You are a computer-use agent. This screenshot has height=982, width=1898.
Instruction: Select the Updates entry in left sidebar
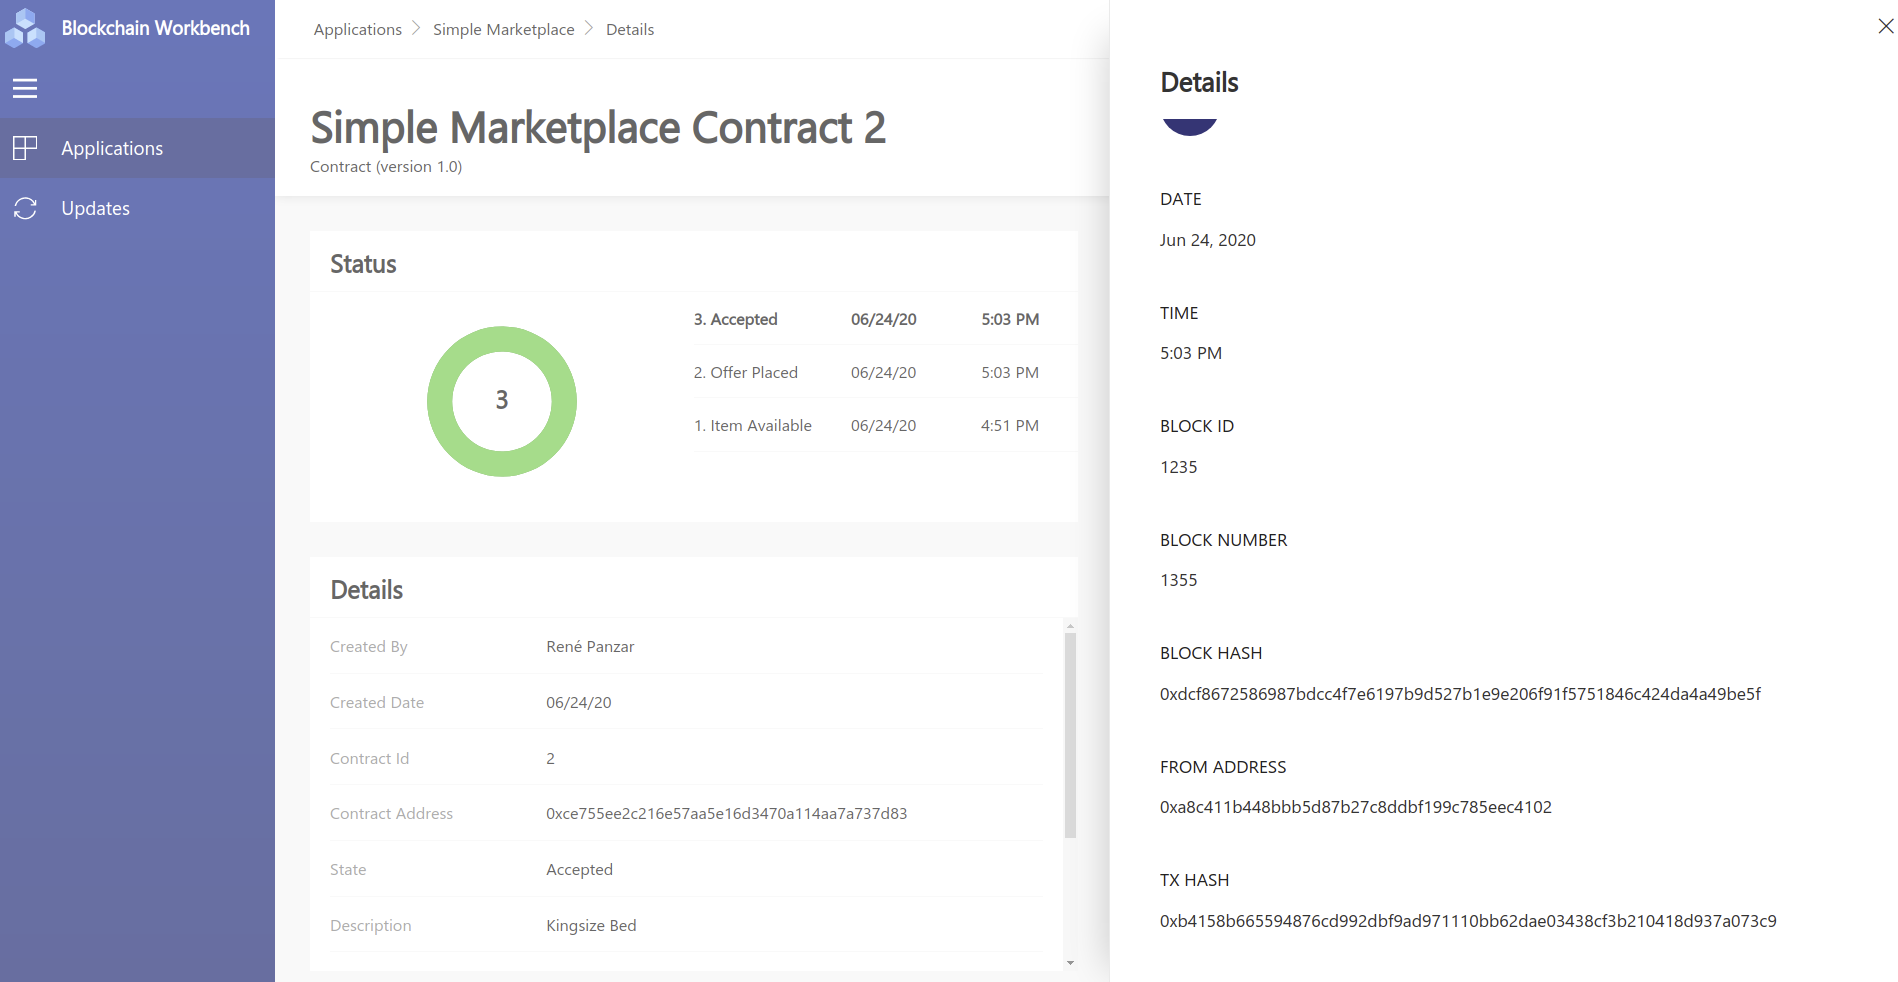pyautogui.click(x=95, y=208)
